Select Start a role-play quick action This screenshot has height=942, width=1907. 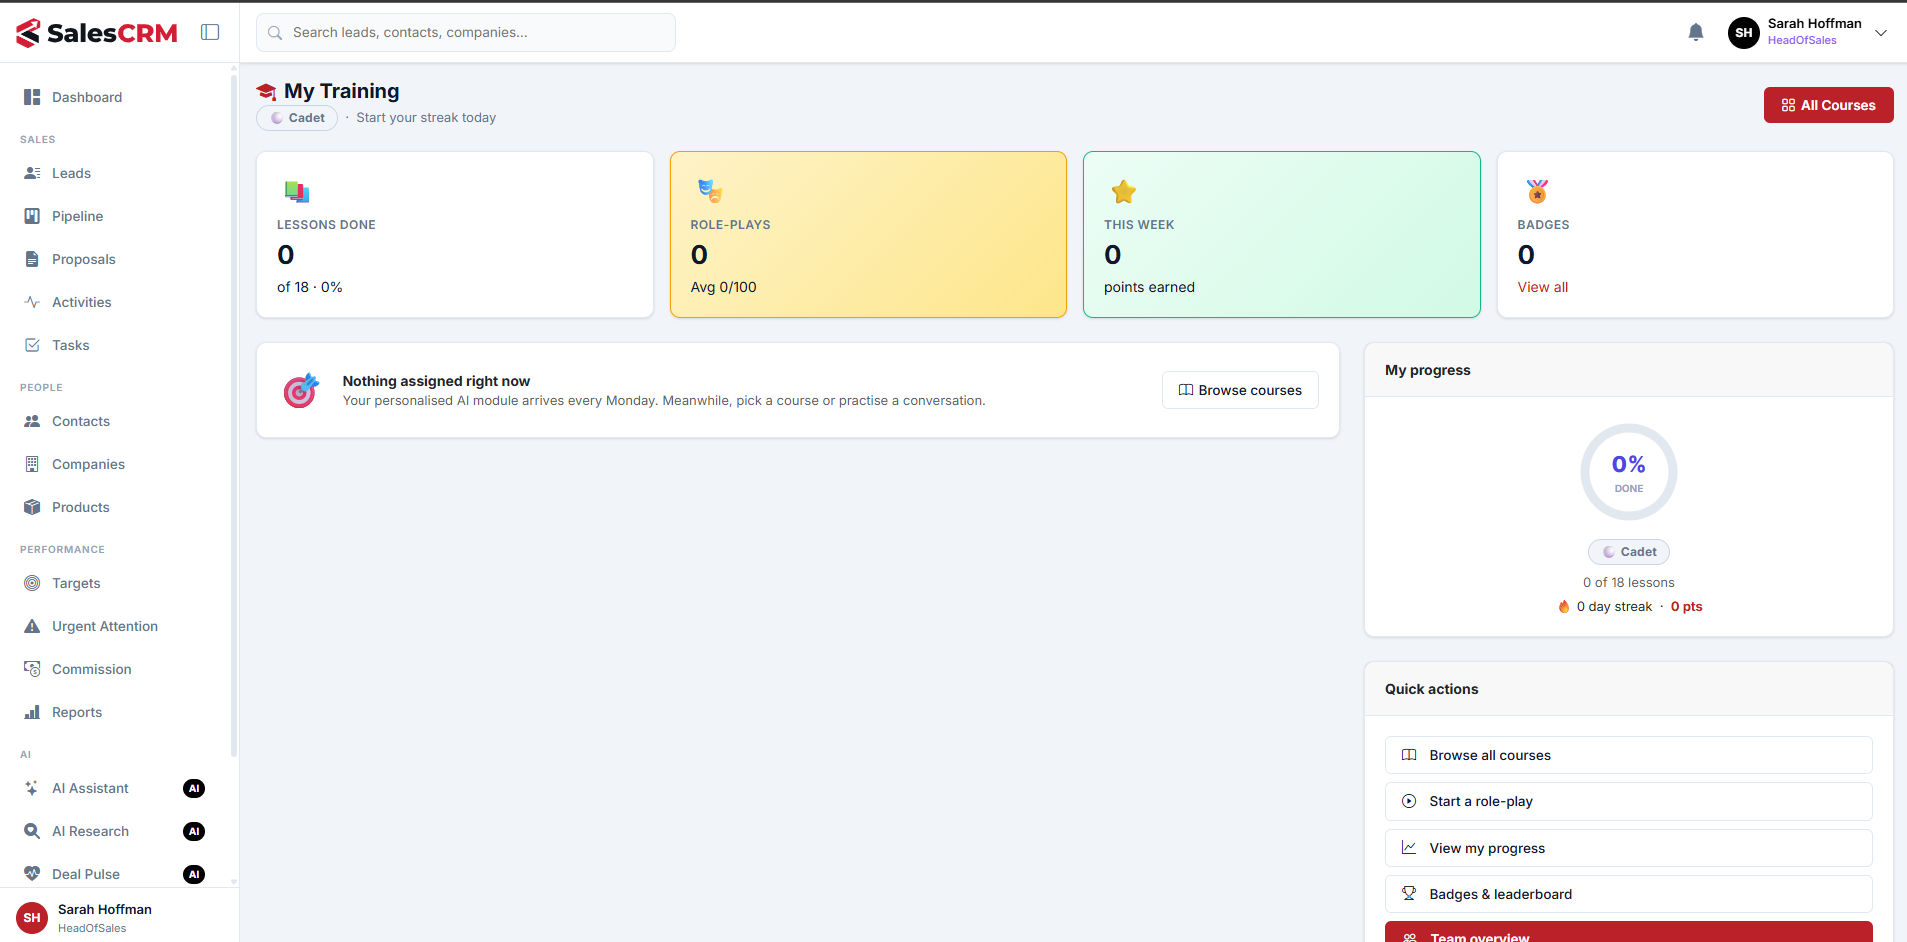point(1628,801)
